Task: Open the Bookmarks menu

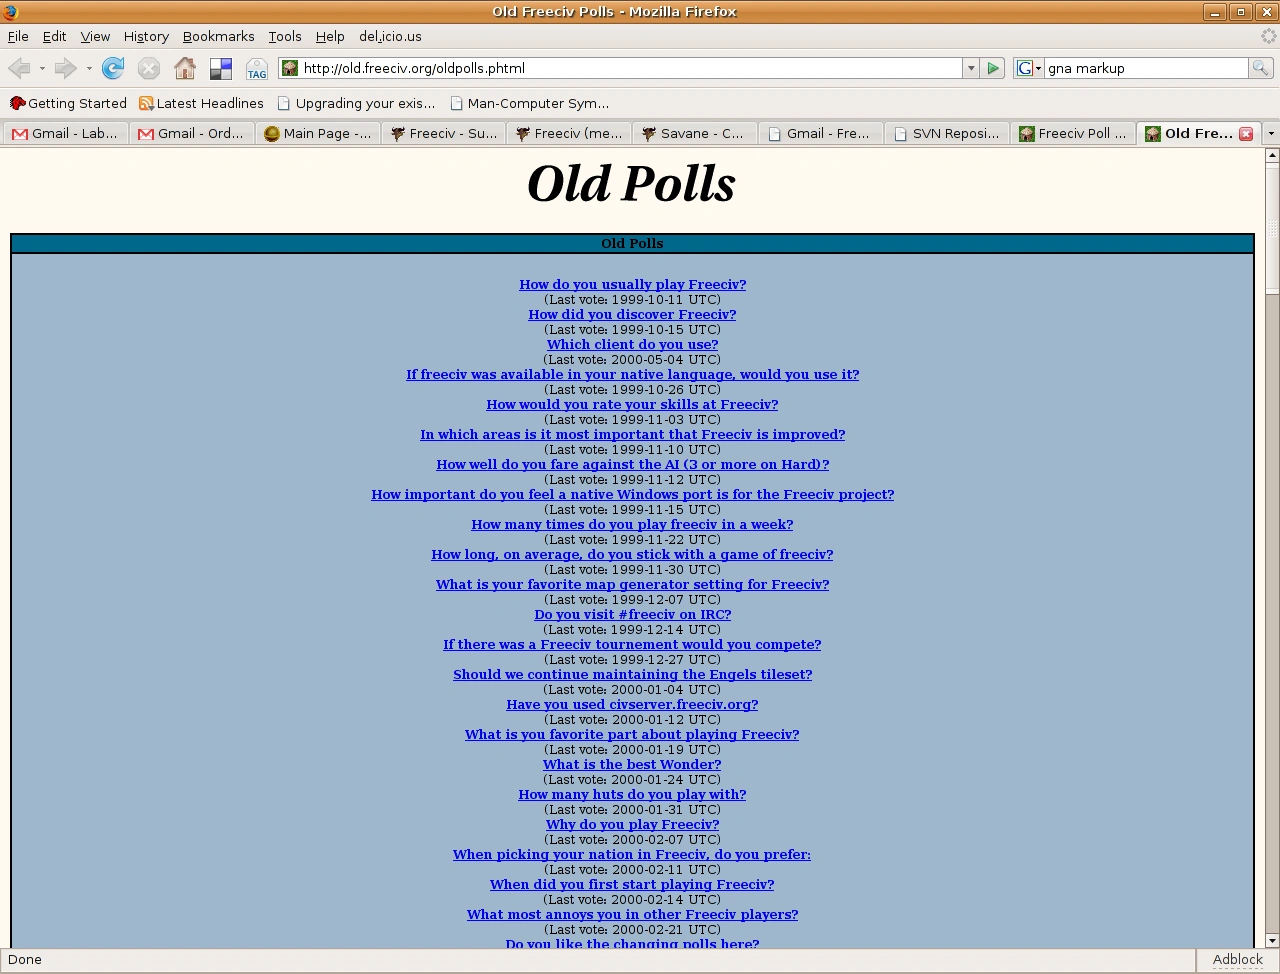Action: coord(218,36)
